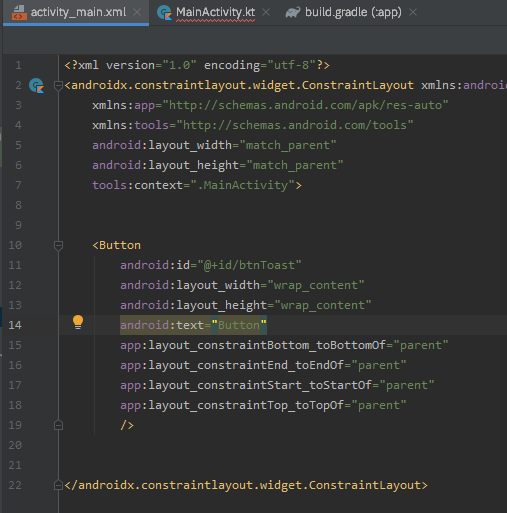Click the opening ConstraintLayout tag name on line 2
Image resolution: width=507 pixels, height=513 pixels.
tap(242, 85)
